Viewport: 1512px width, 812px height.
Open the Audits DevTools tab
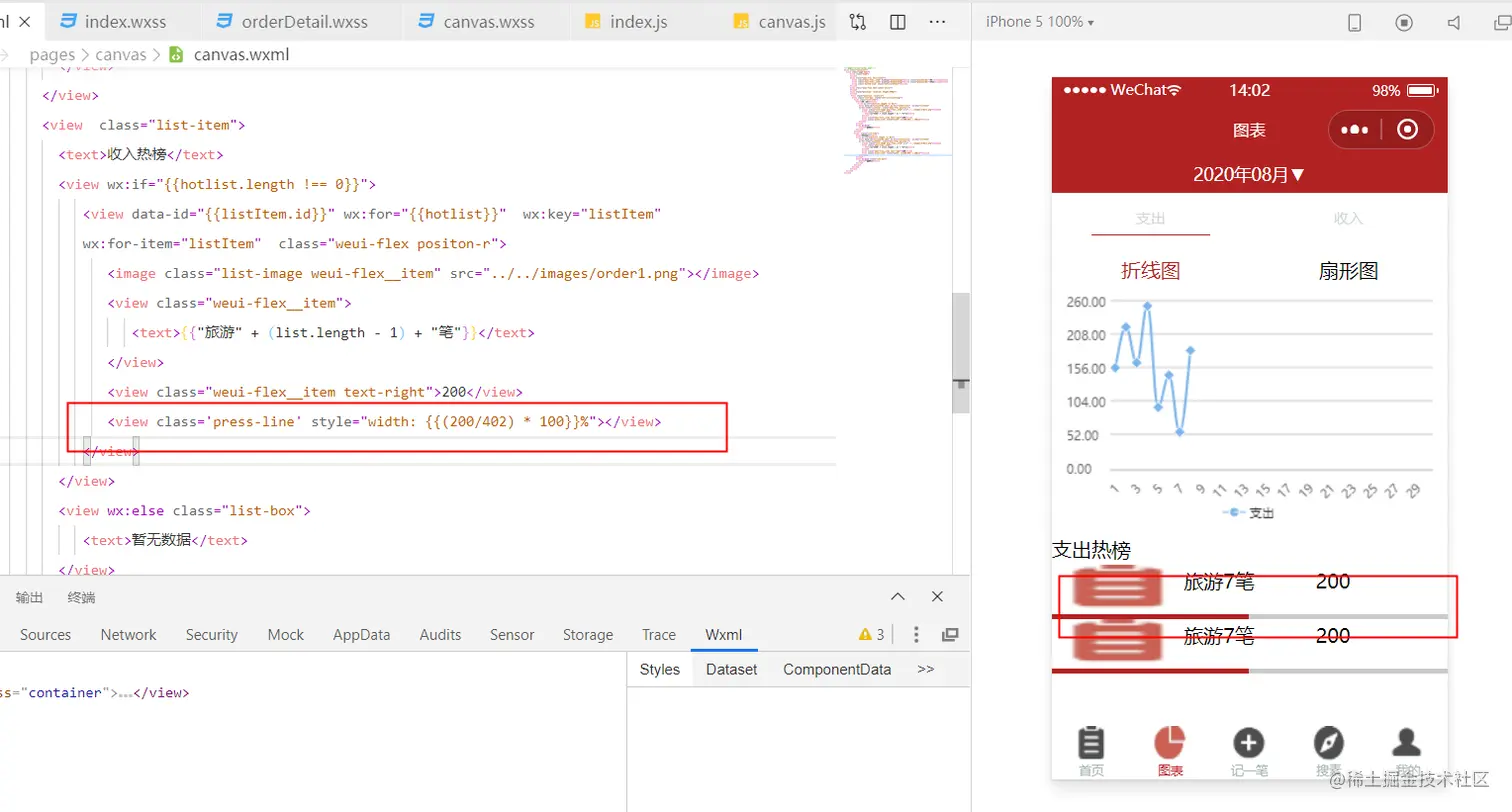pos(440,635)
